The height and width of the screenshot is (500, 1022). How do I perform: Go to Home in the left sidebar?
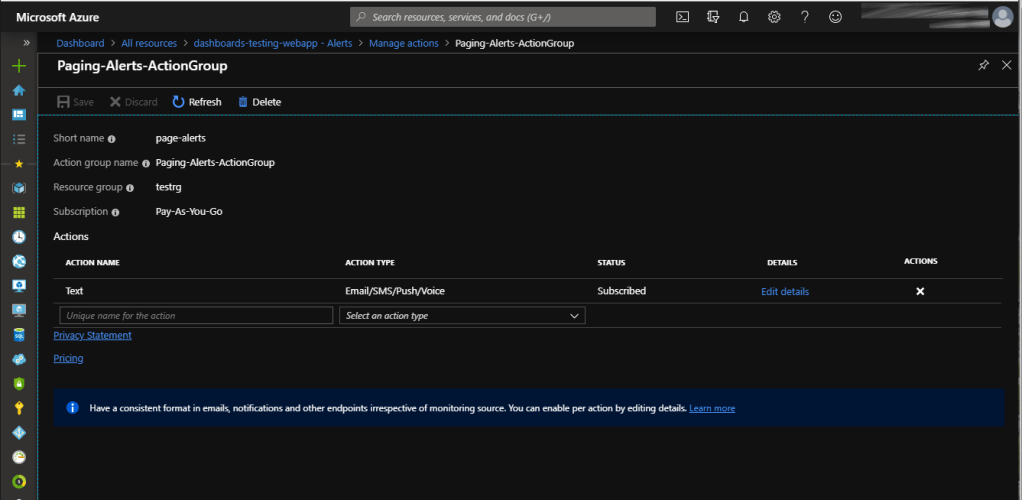pyautogui.click(x=18, y=90)
